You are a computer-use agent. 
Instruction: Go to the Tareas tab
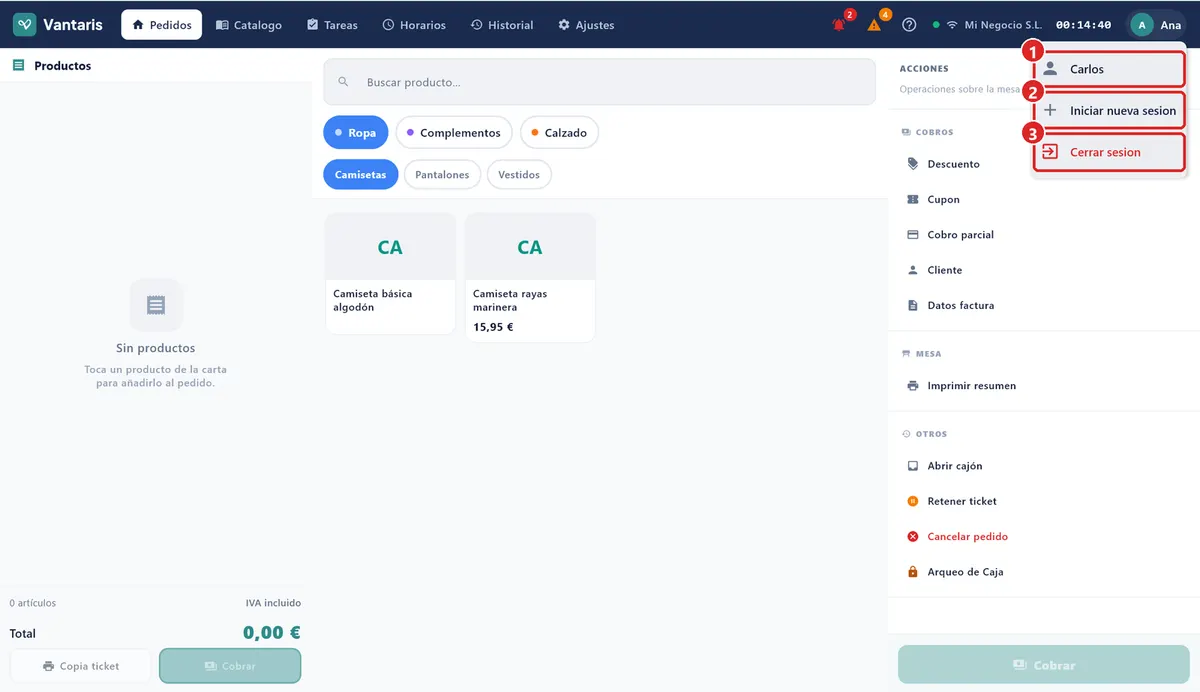click(x=332, y=25)
